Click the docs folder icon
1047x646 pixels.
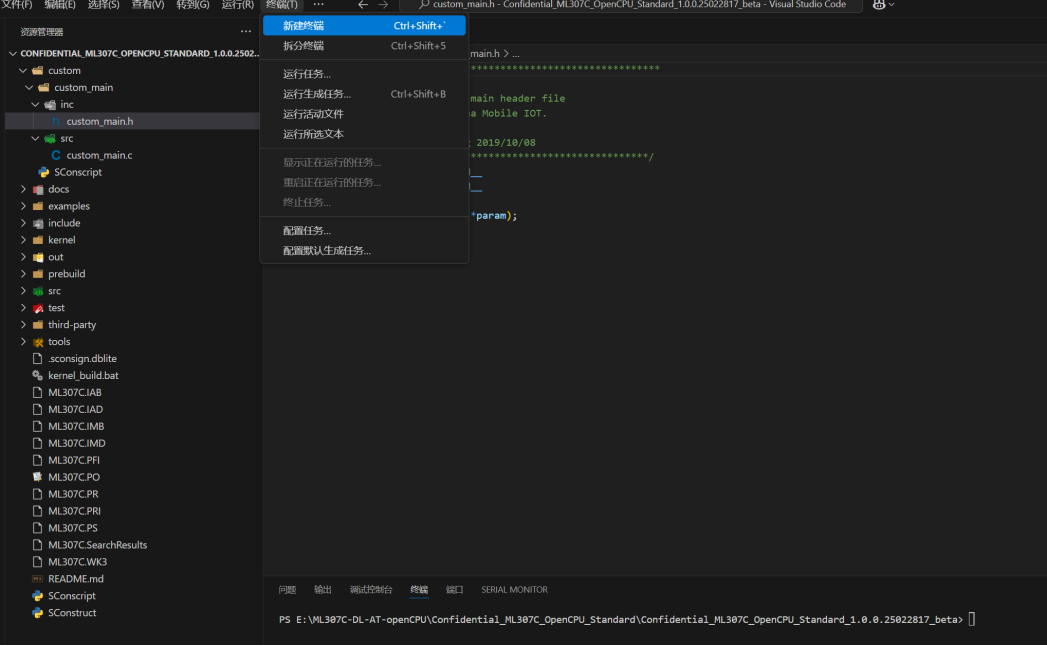pos(38,189)
